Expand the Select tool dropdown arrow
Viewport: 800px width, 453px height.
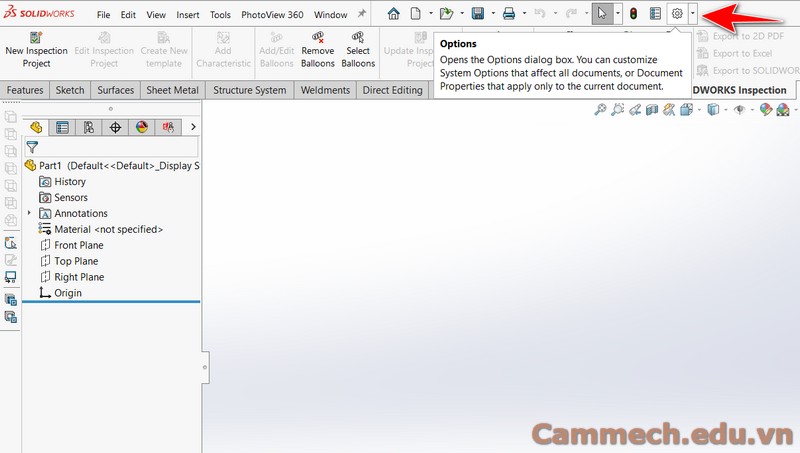coord(617,14)
